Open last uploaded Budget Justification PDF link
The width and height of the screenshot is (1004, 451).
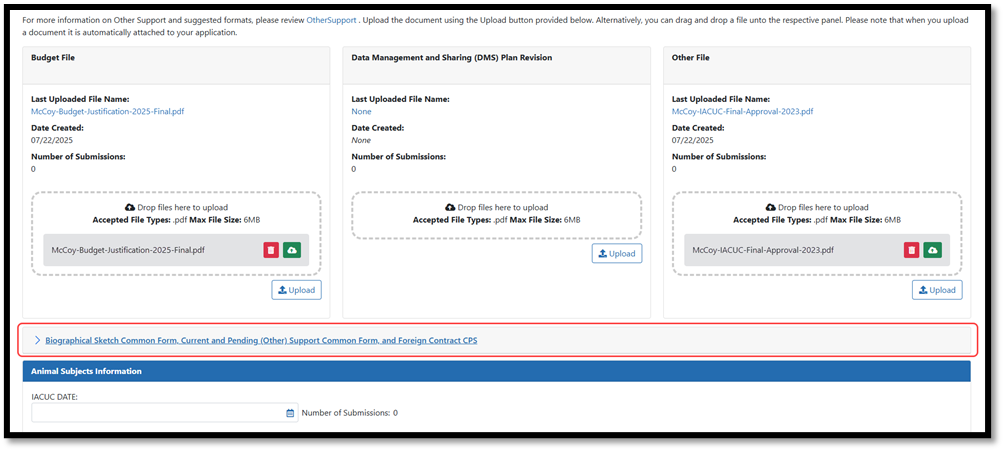coord(108,111)
